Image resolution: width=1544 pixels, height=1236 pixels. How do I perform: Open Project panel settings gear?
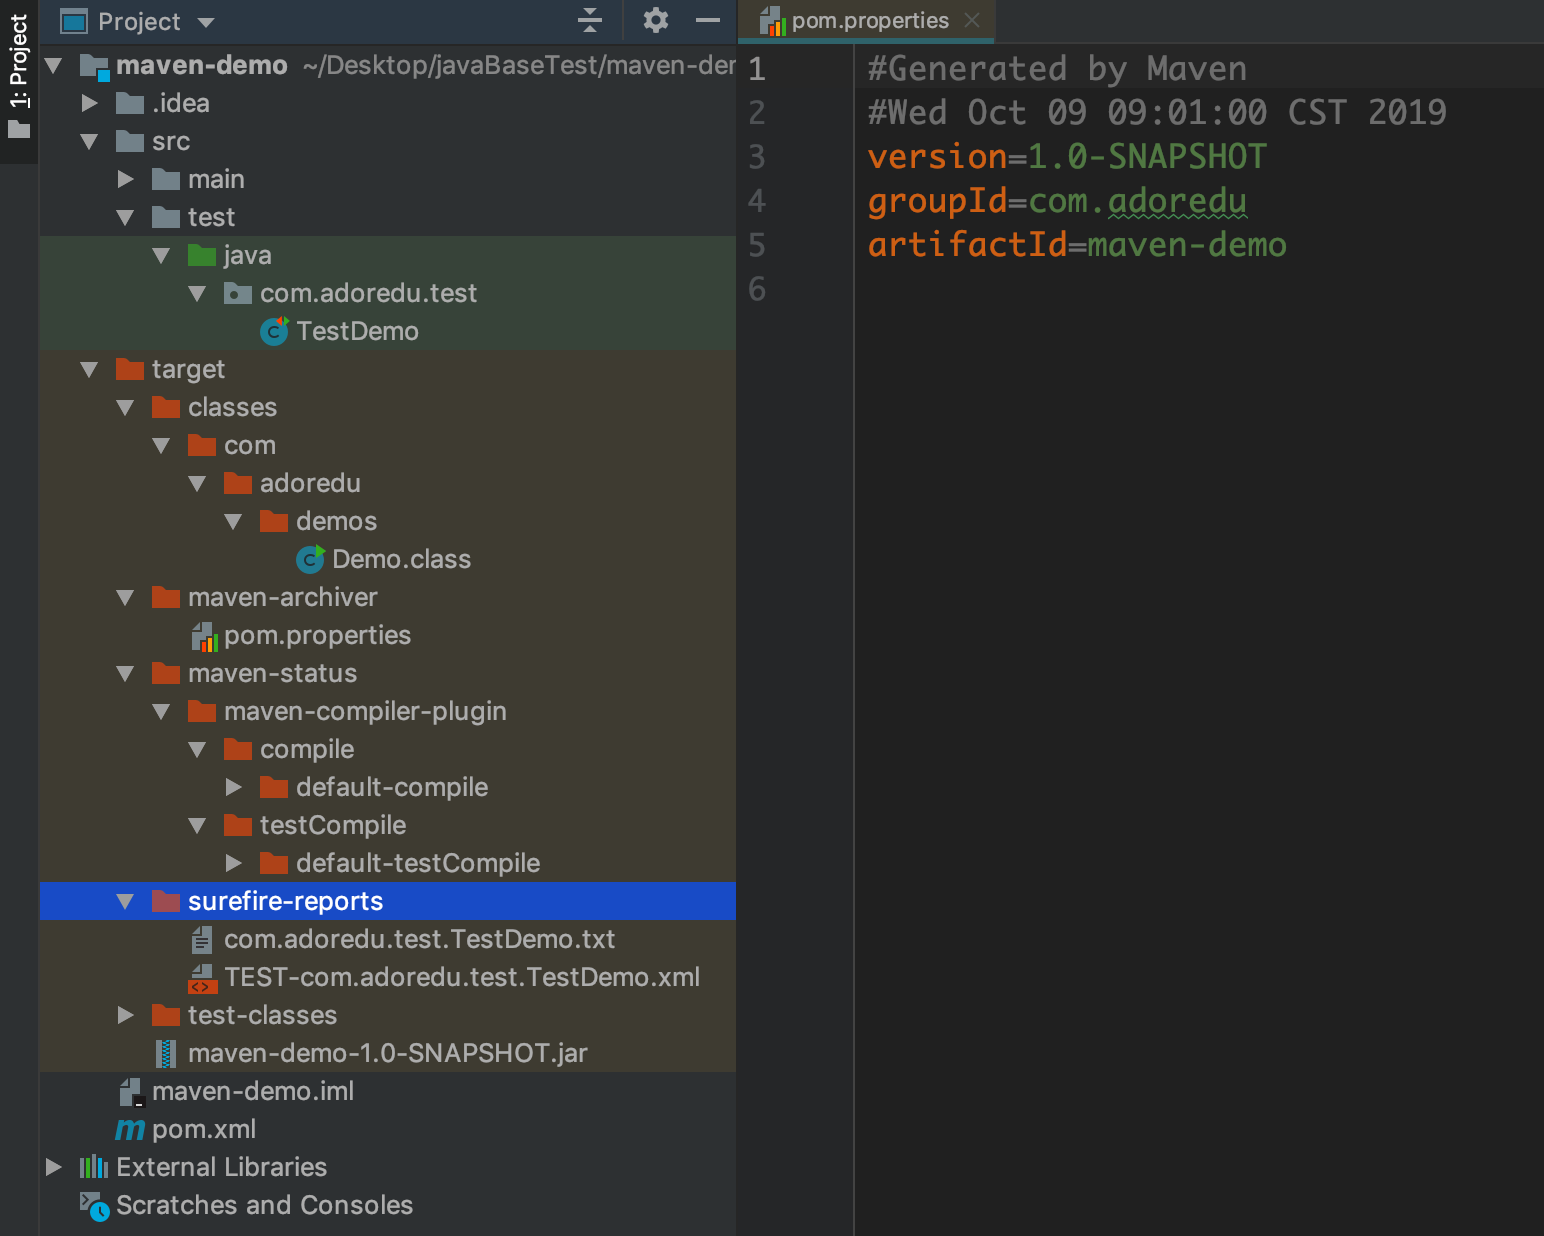(655, 20)
